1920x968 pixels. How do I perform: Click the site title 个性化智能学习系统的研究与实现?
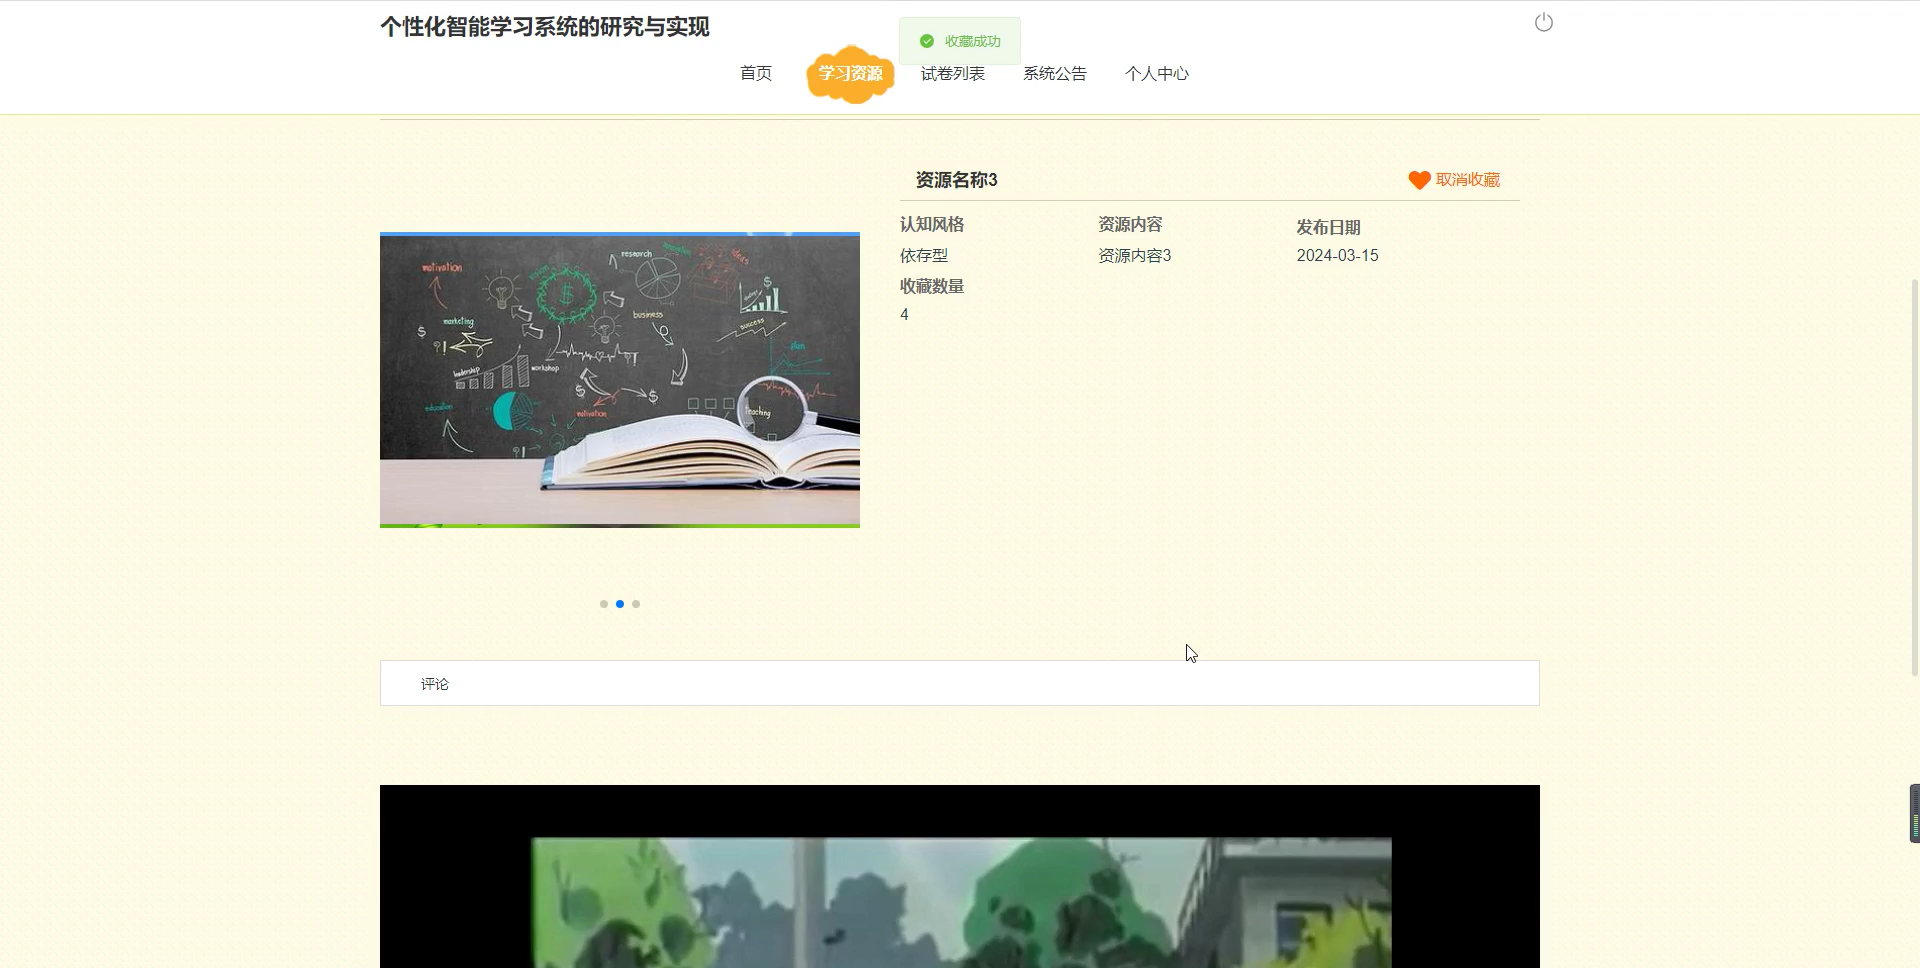tap(544, 27)
